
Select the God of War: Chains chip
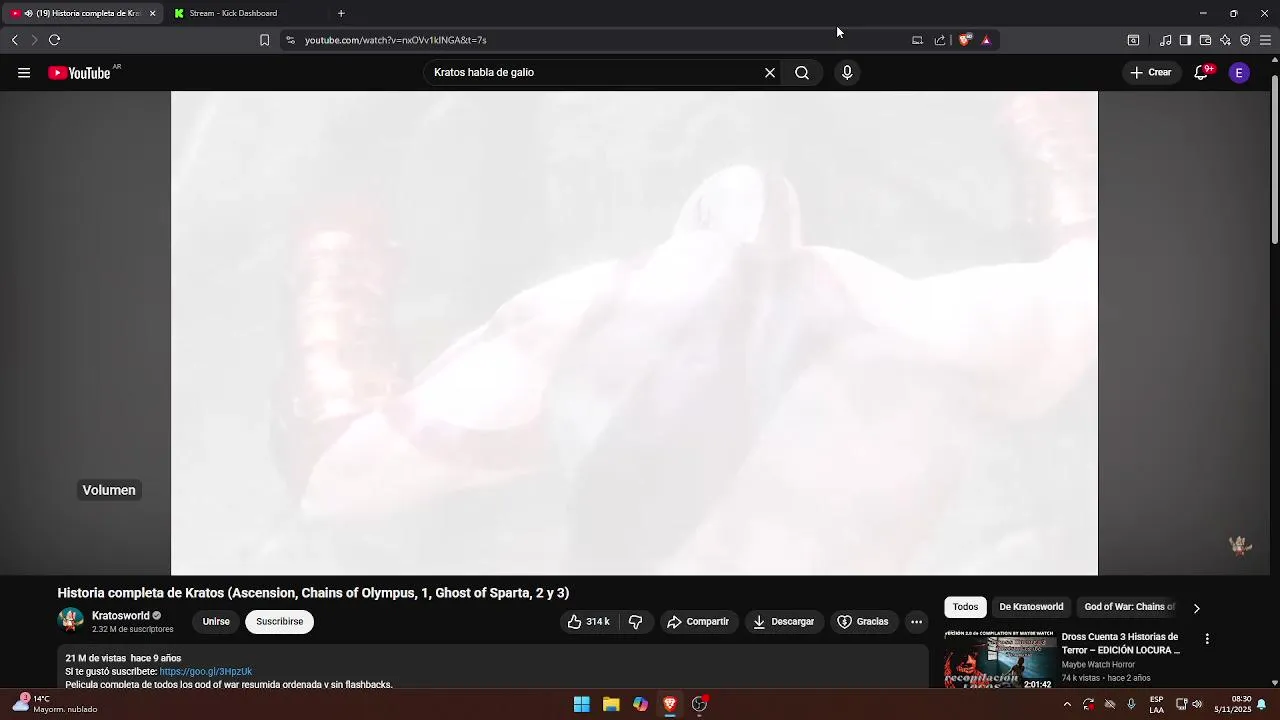click(x=1129, y=607)
